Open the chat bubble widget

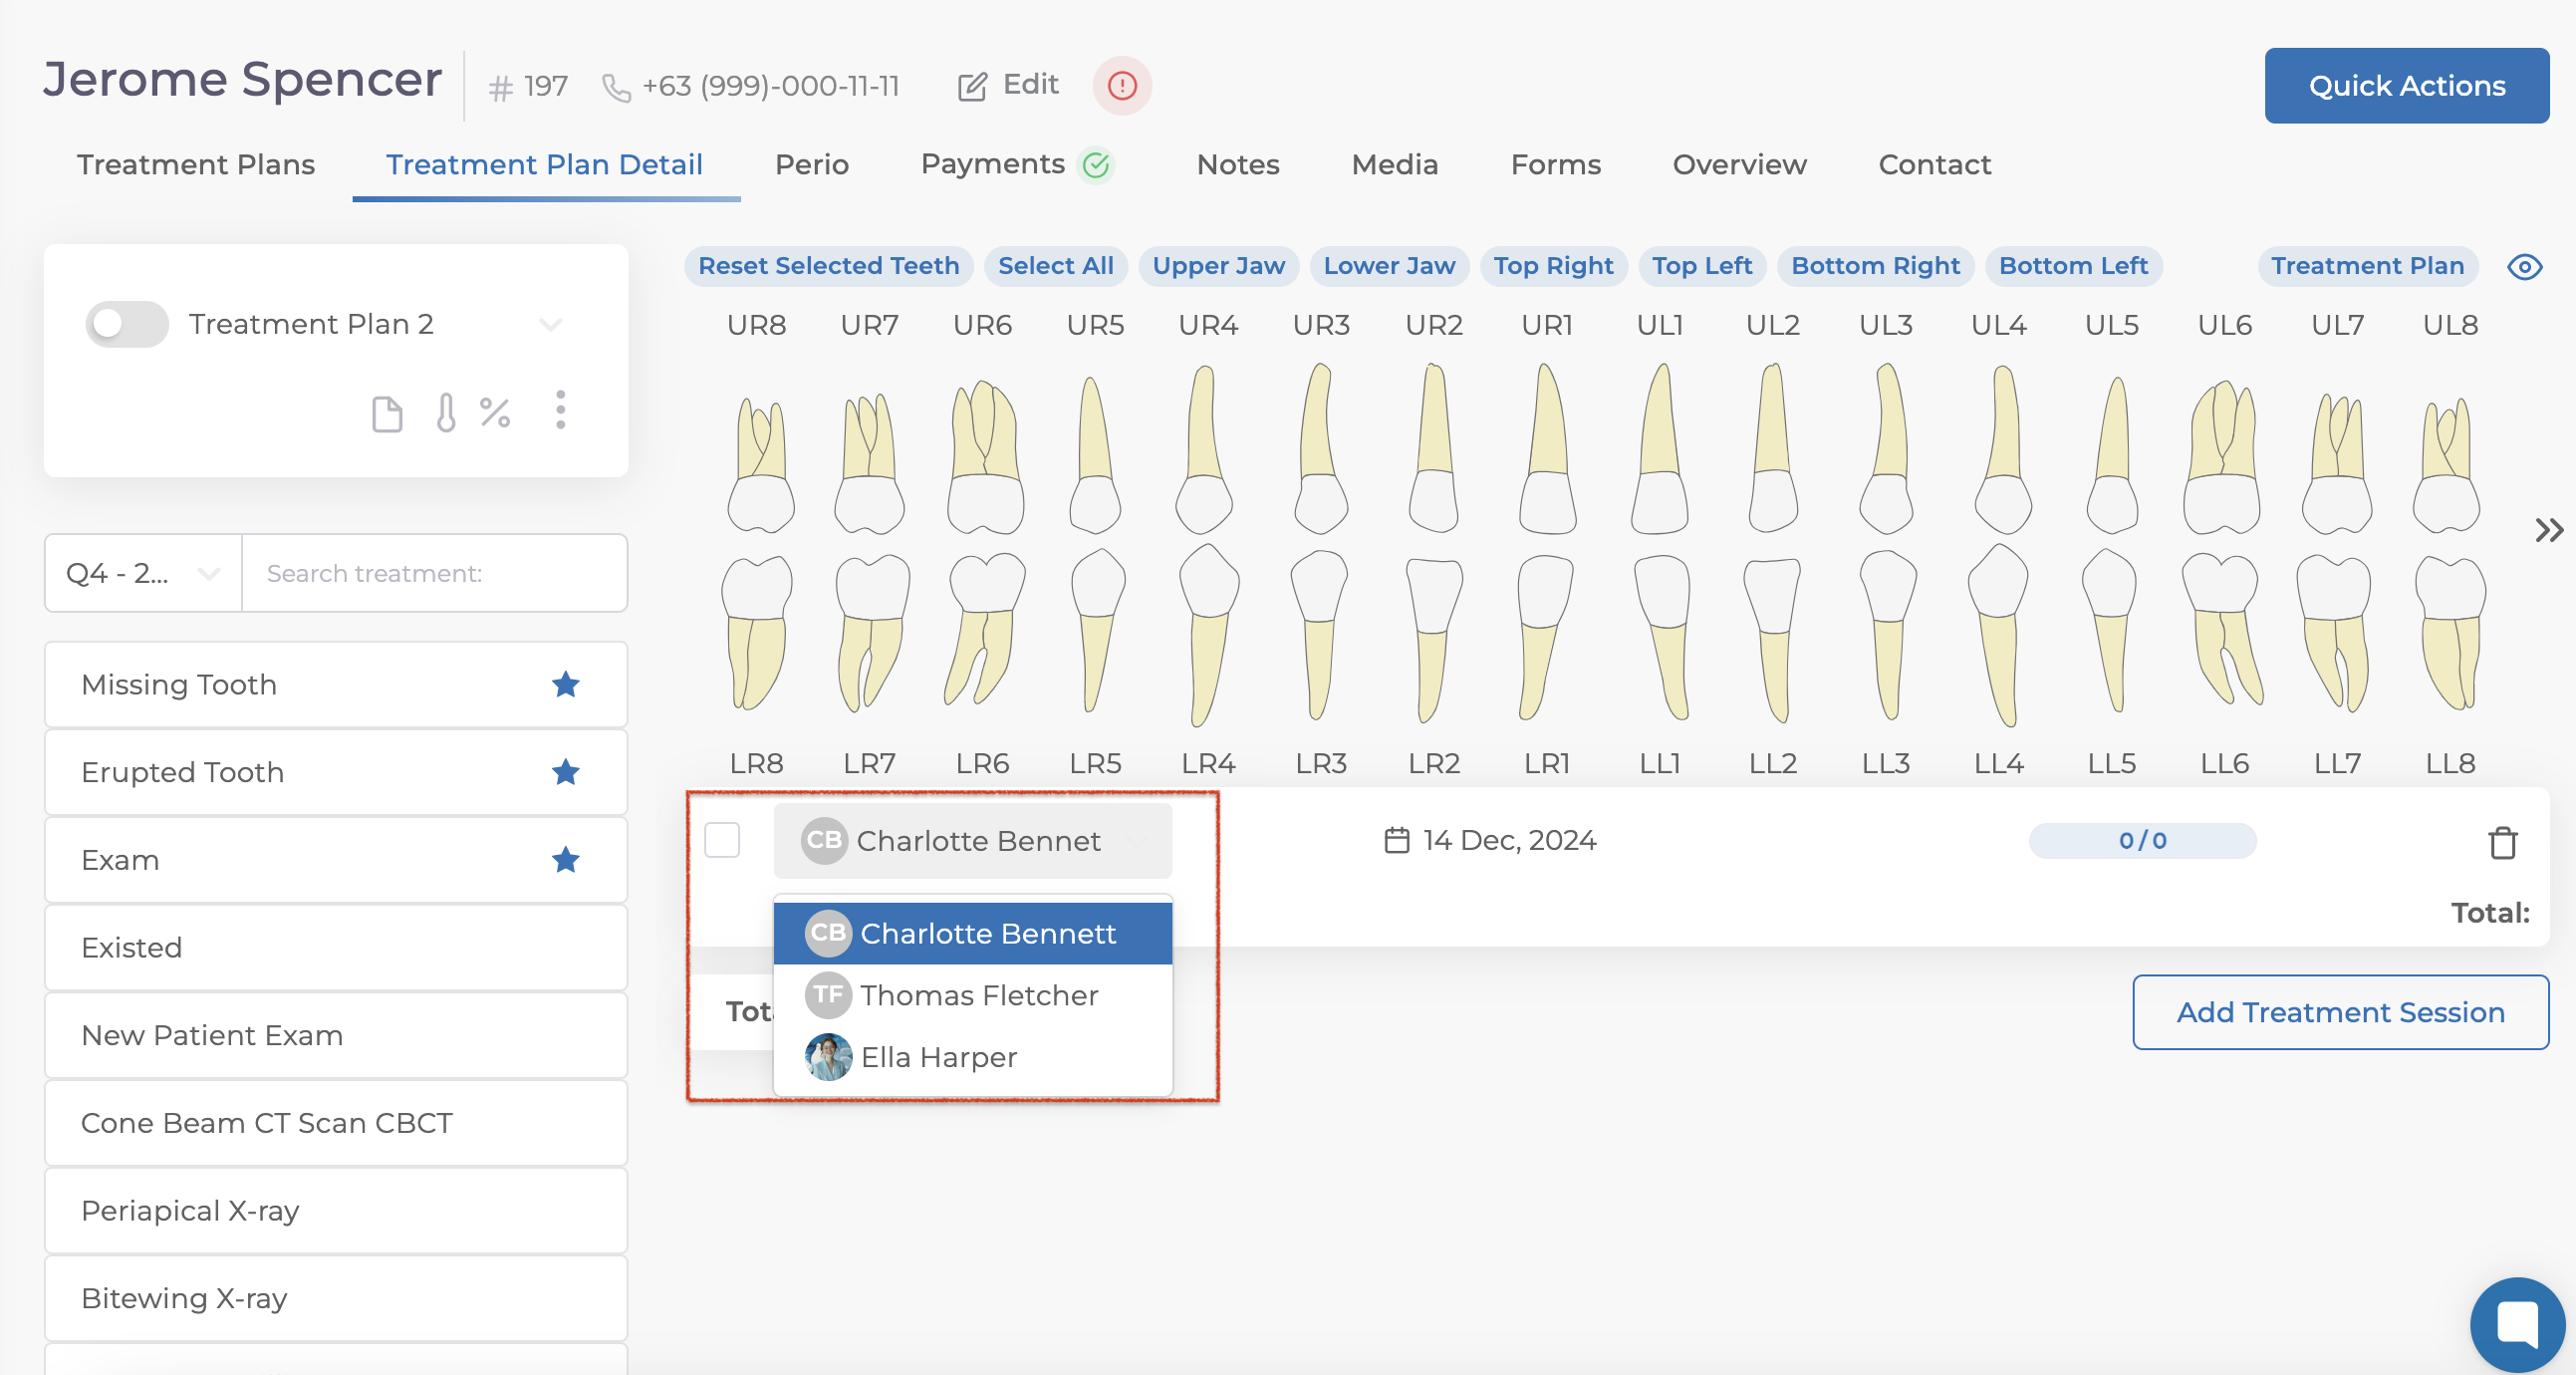[2516, 1323]
